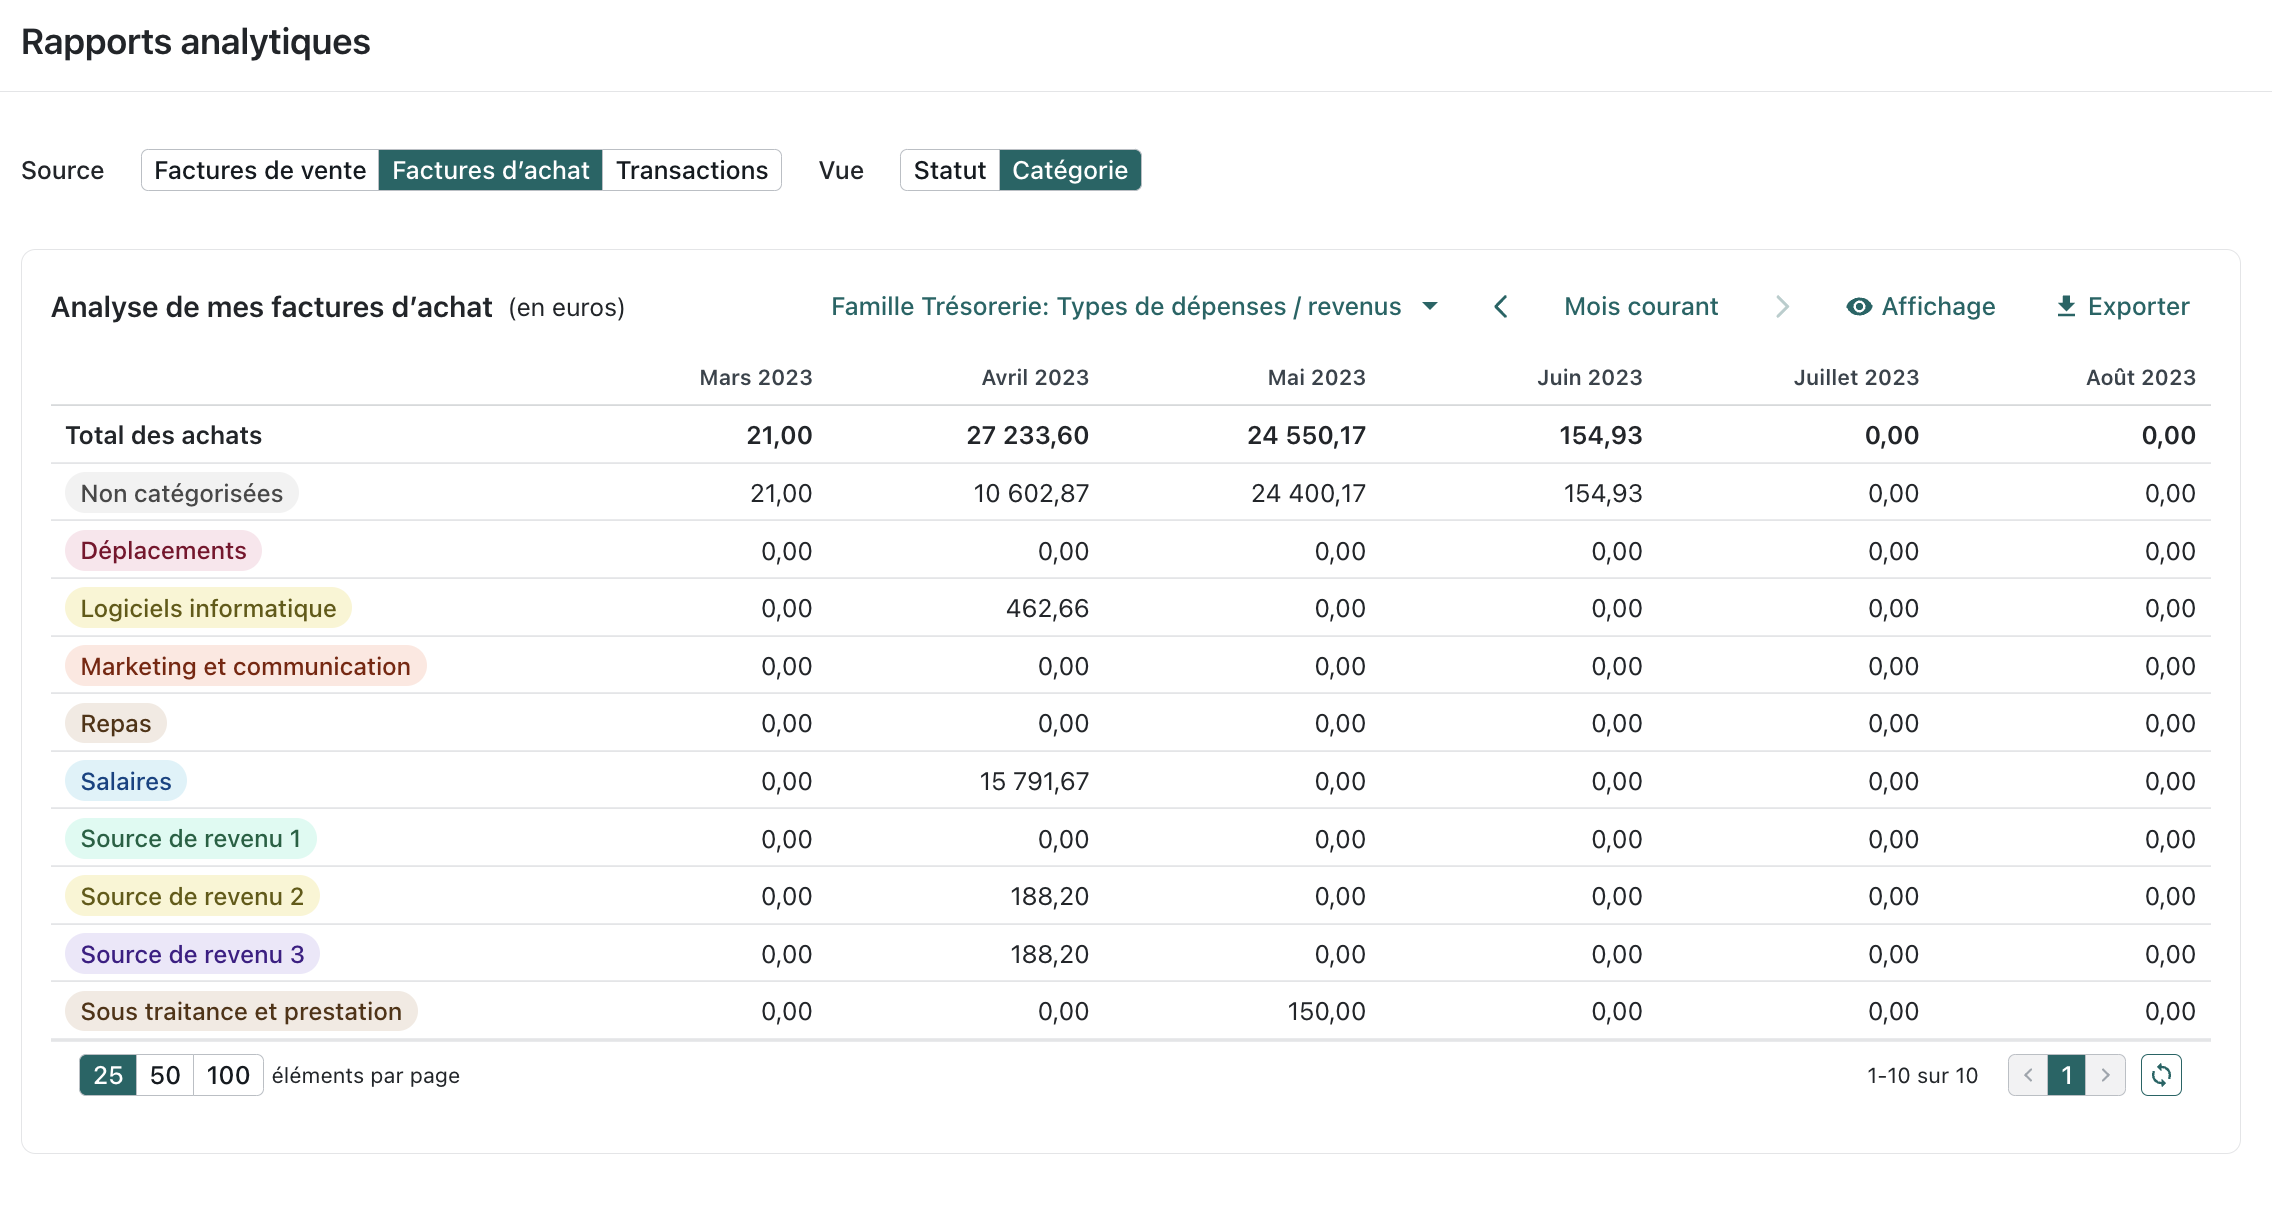Click the Repas category tag

[116, 723]
